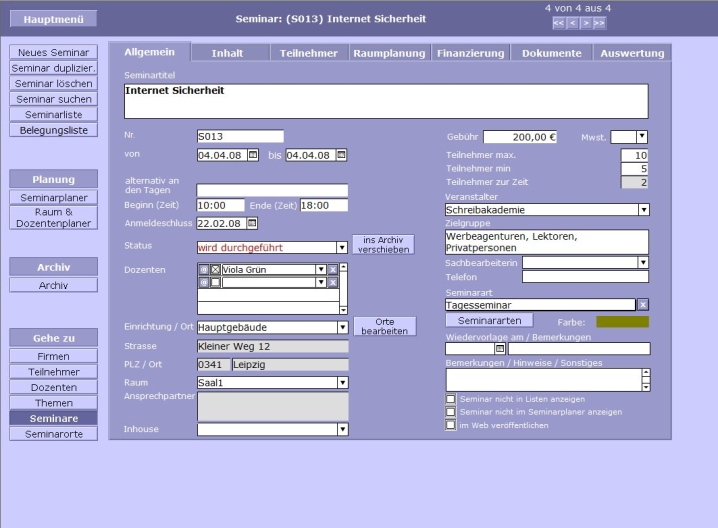This screenshot has height=528, width=718.
Task: Switch to the Teilnehmer tab
Action: [x=309, y=53]
